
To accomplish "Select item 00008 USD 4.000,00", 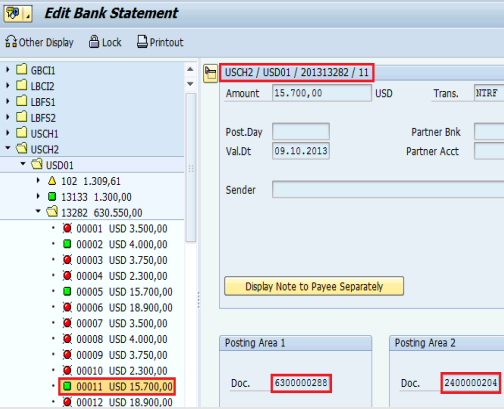I will point(122,339).
